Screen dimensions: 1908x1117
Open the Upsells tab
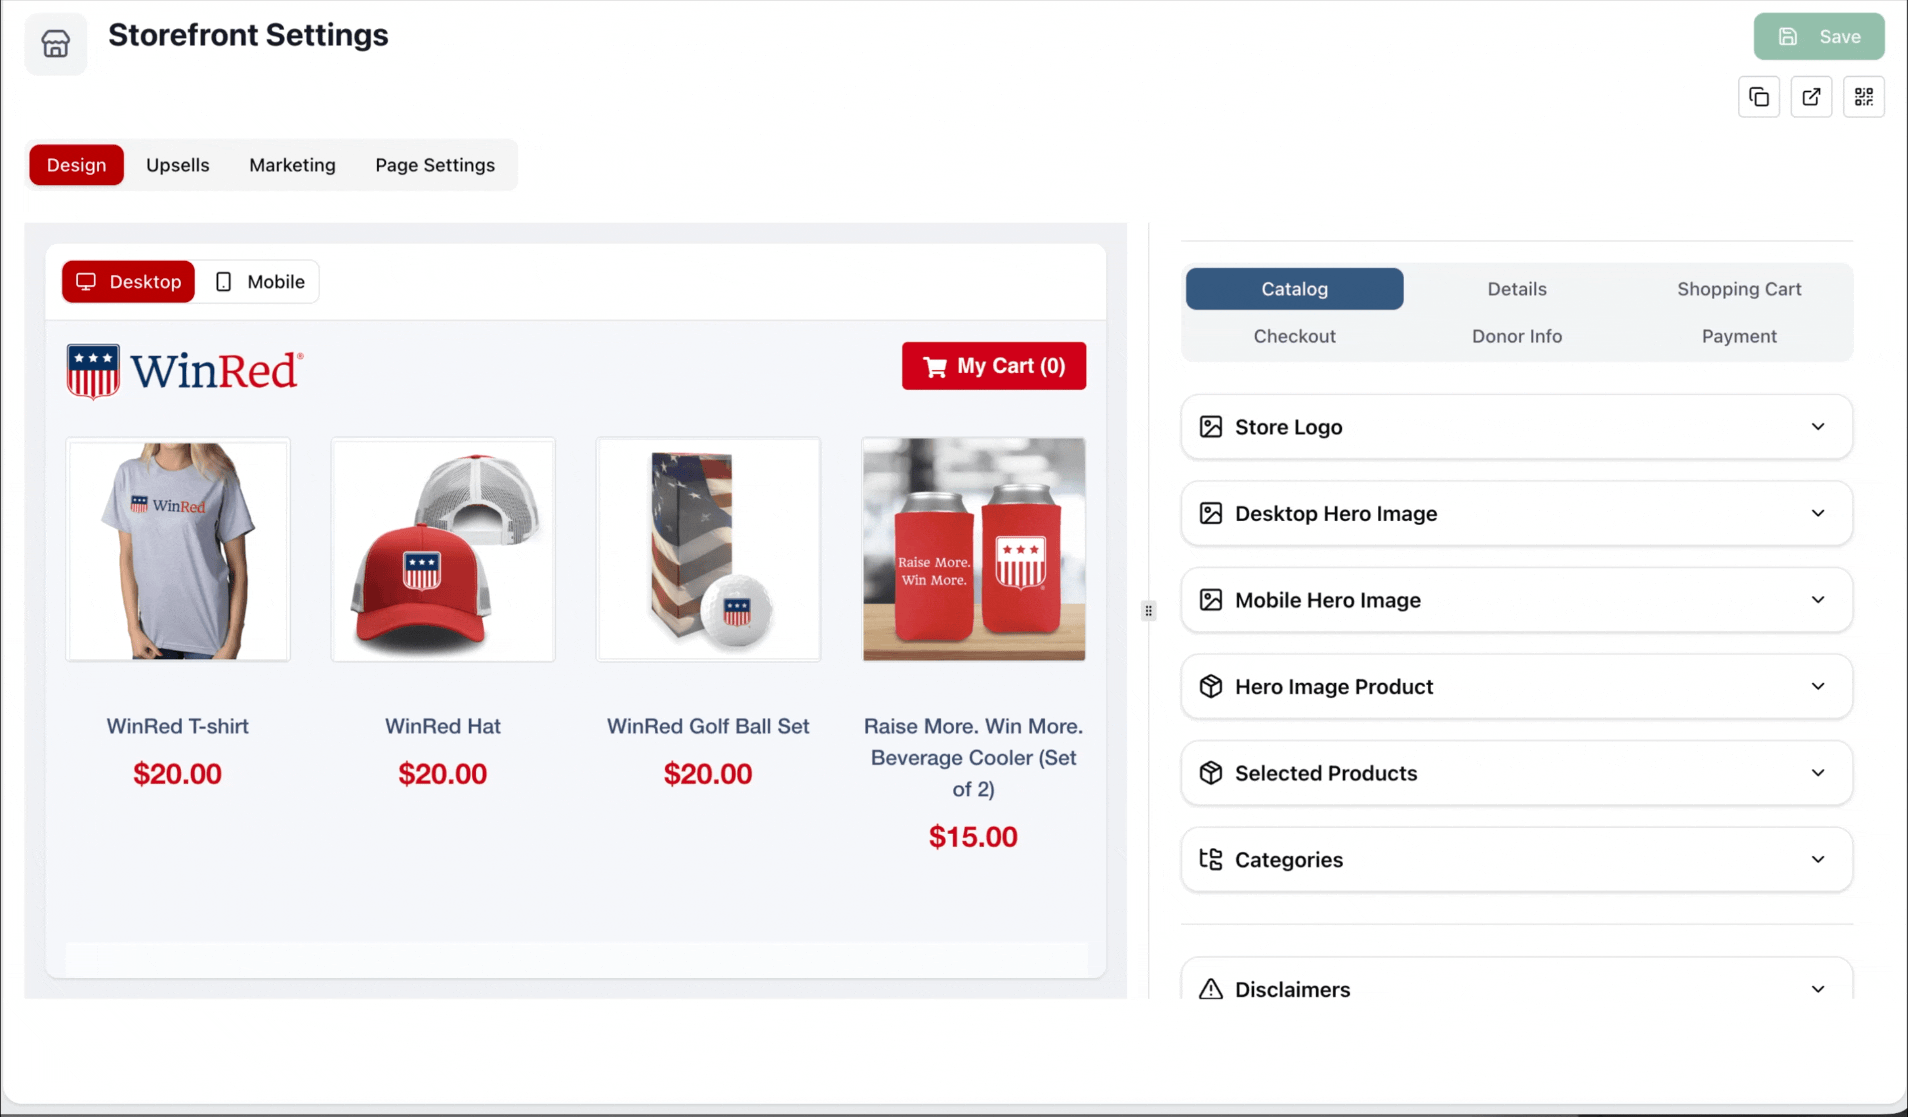[x=178, y=165]
